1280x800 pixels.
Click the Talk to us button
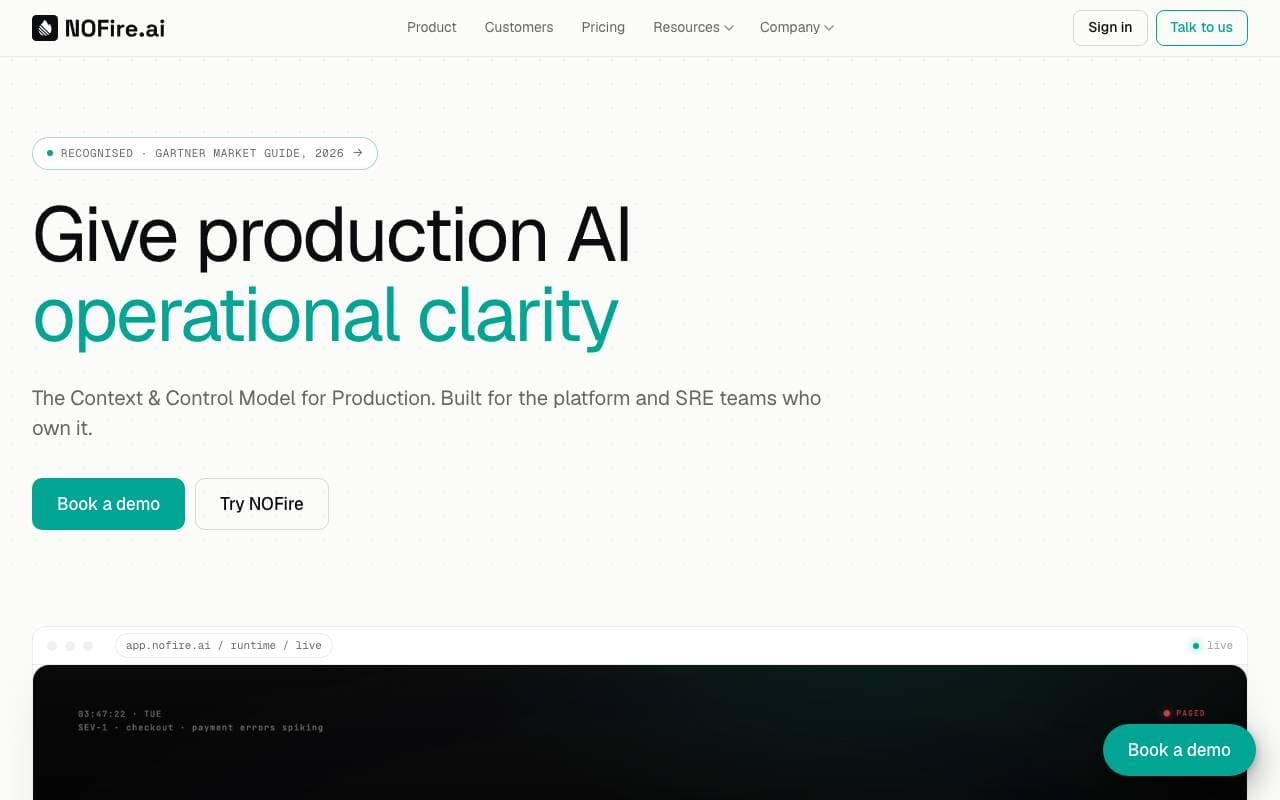pyautogui.click(x=1201, y=27)
